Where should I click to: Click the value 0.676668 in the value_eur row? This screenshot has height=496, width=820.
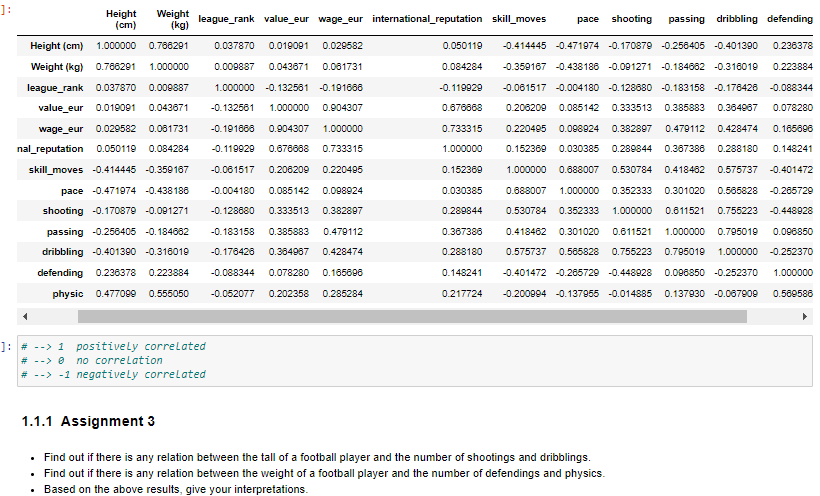click(462, 108)
